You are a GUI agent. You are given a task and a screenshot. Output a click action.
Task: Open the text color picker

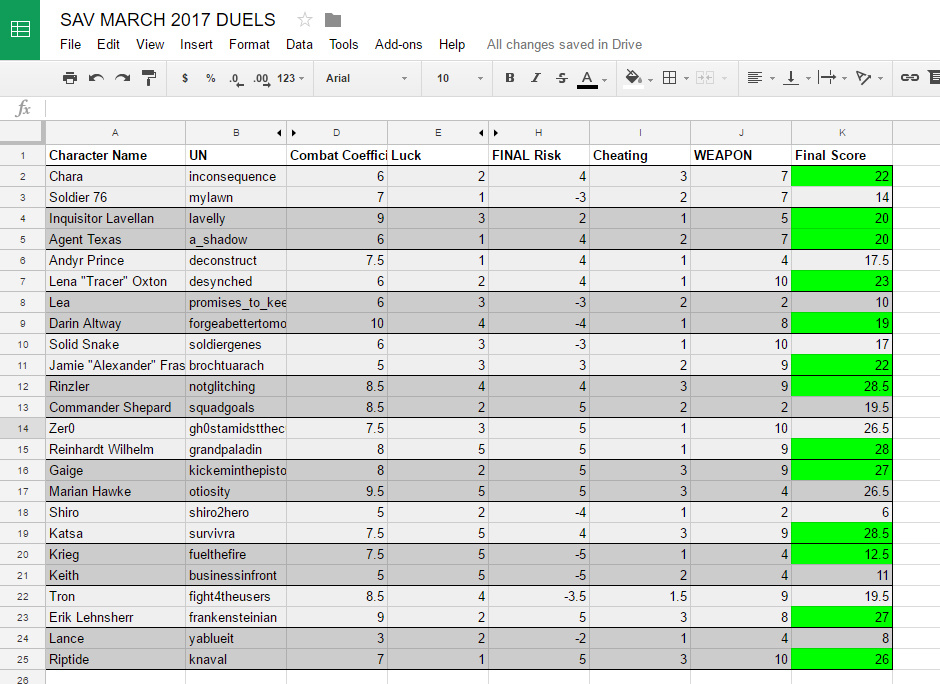pos(591,79)
